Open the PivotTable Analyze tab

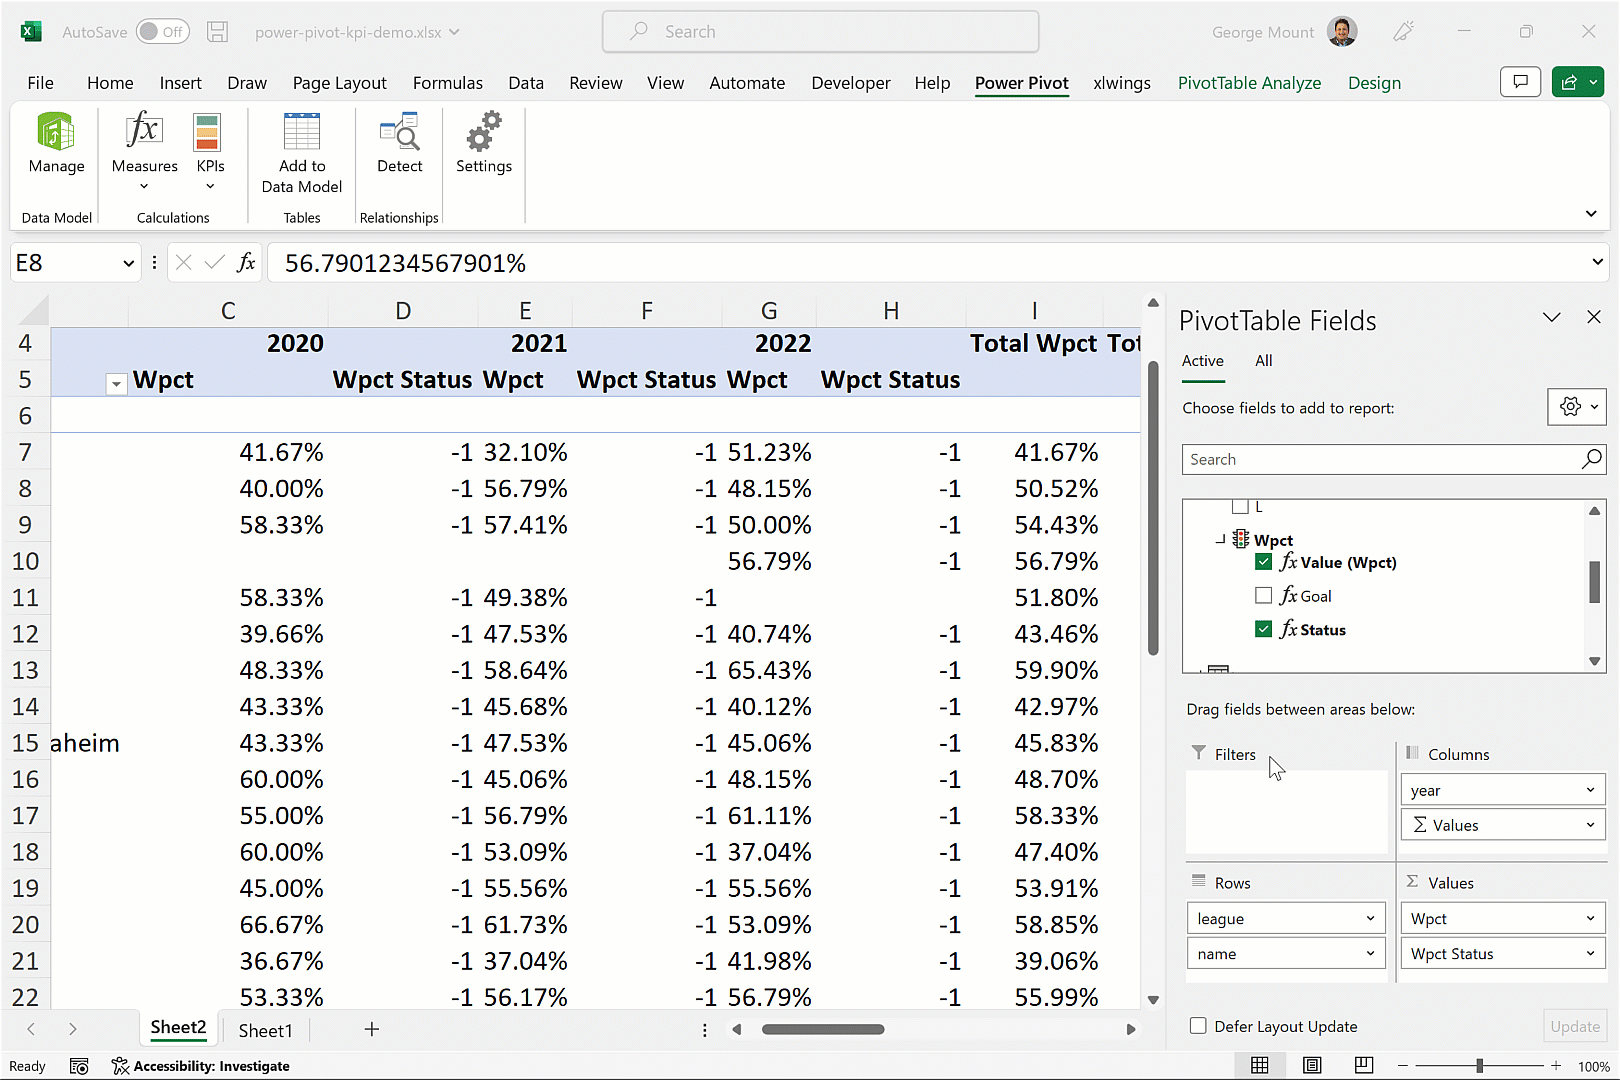[1249, 83]
